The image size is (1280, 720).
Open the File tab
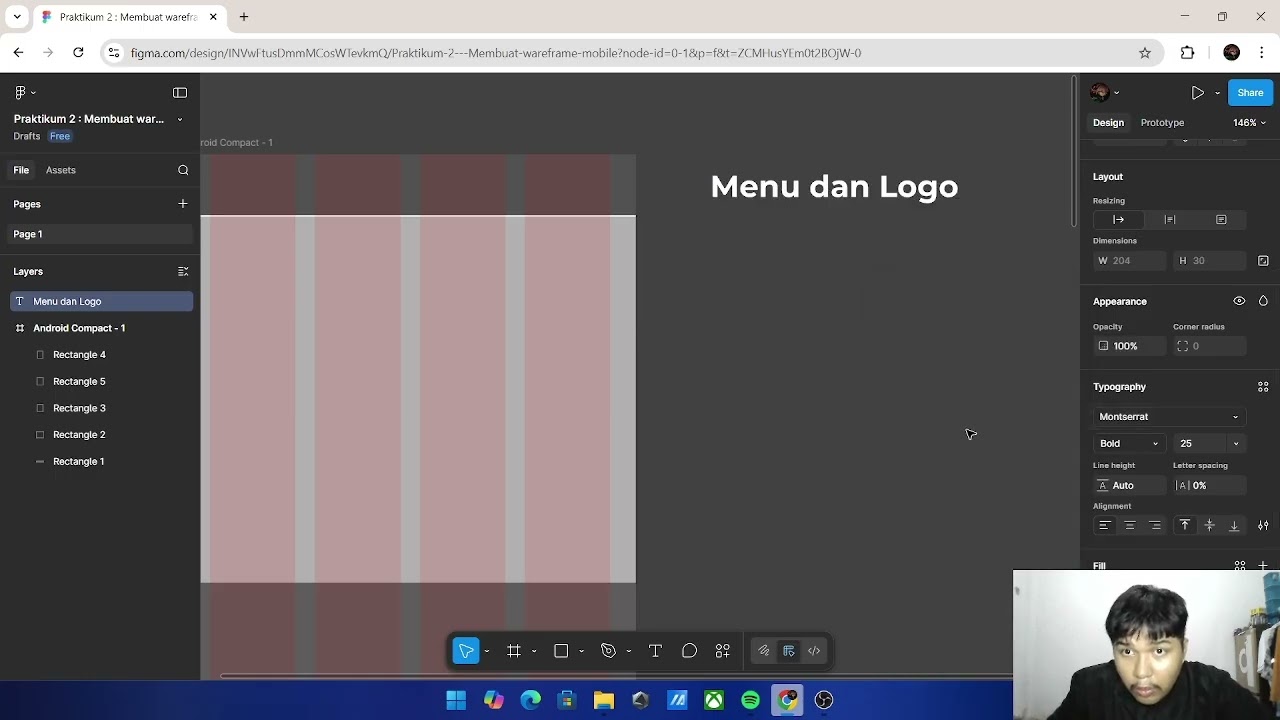click(x=21, y=170)
